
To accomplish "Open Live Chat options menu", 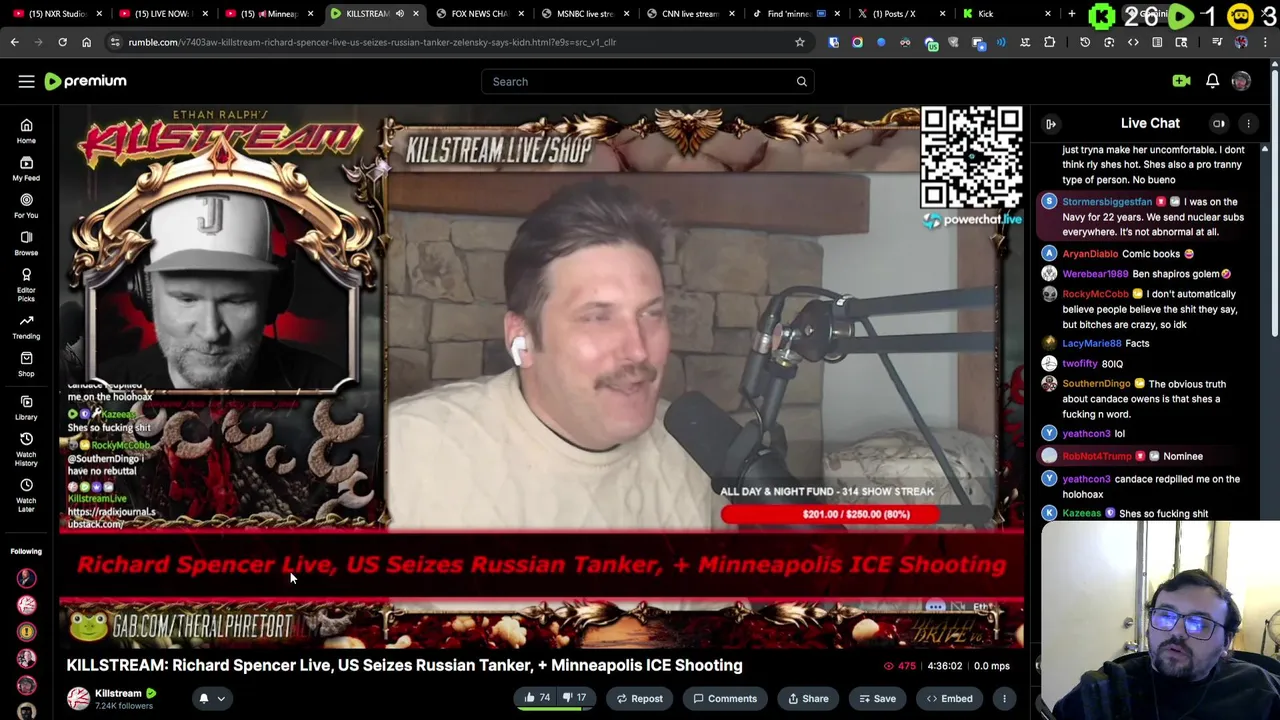I will click(1248, 123).
